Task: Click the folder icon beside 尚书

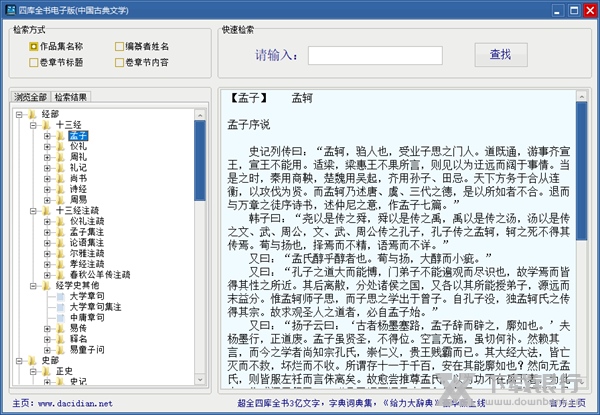Action: pyautogui.click(x=60, y=178)
